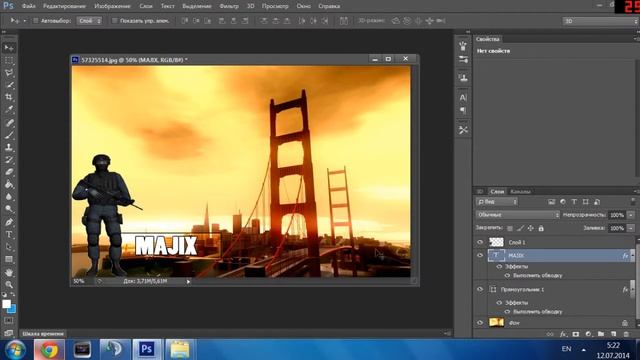
Task: Open the Фильтр menu
Action: coord(229,6)
